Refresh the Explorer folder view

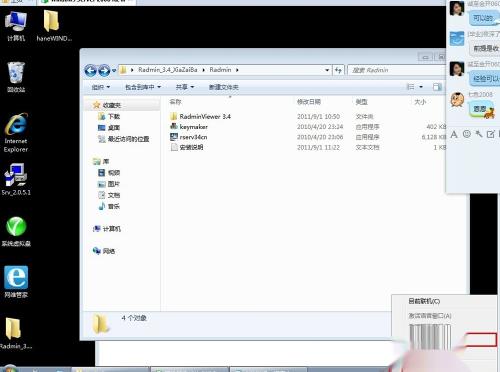coord(338,70)
